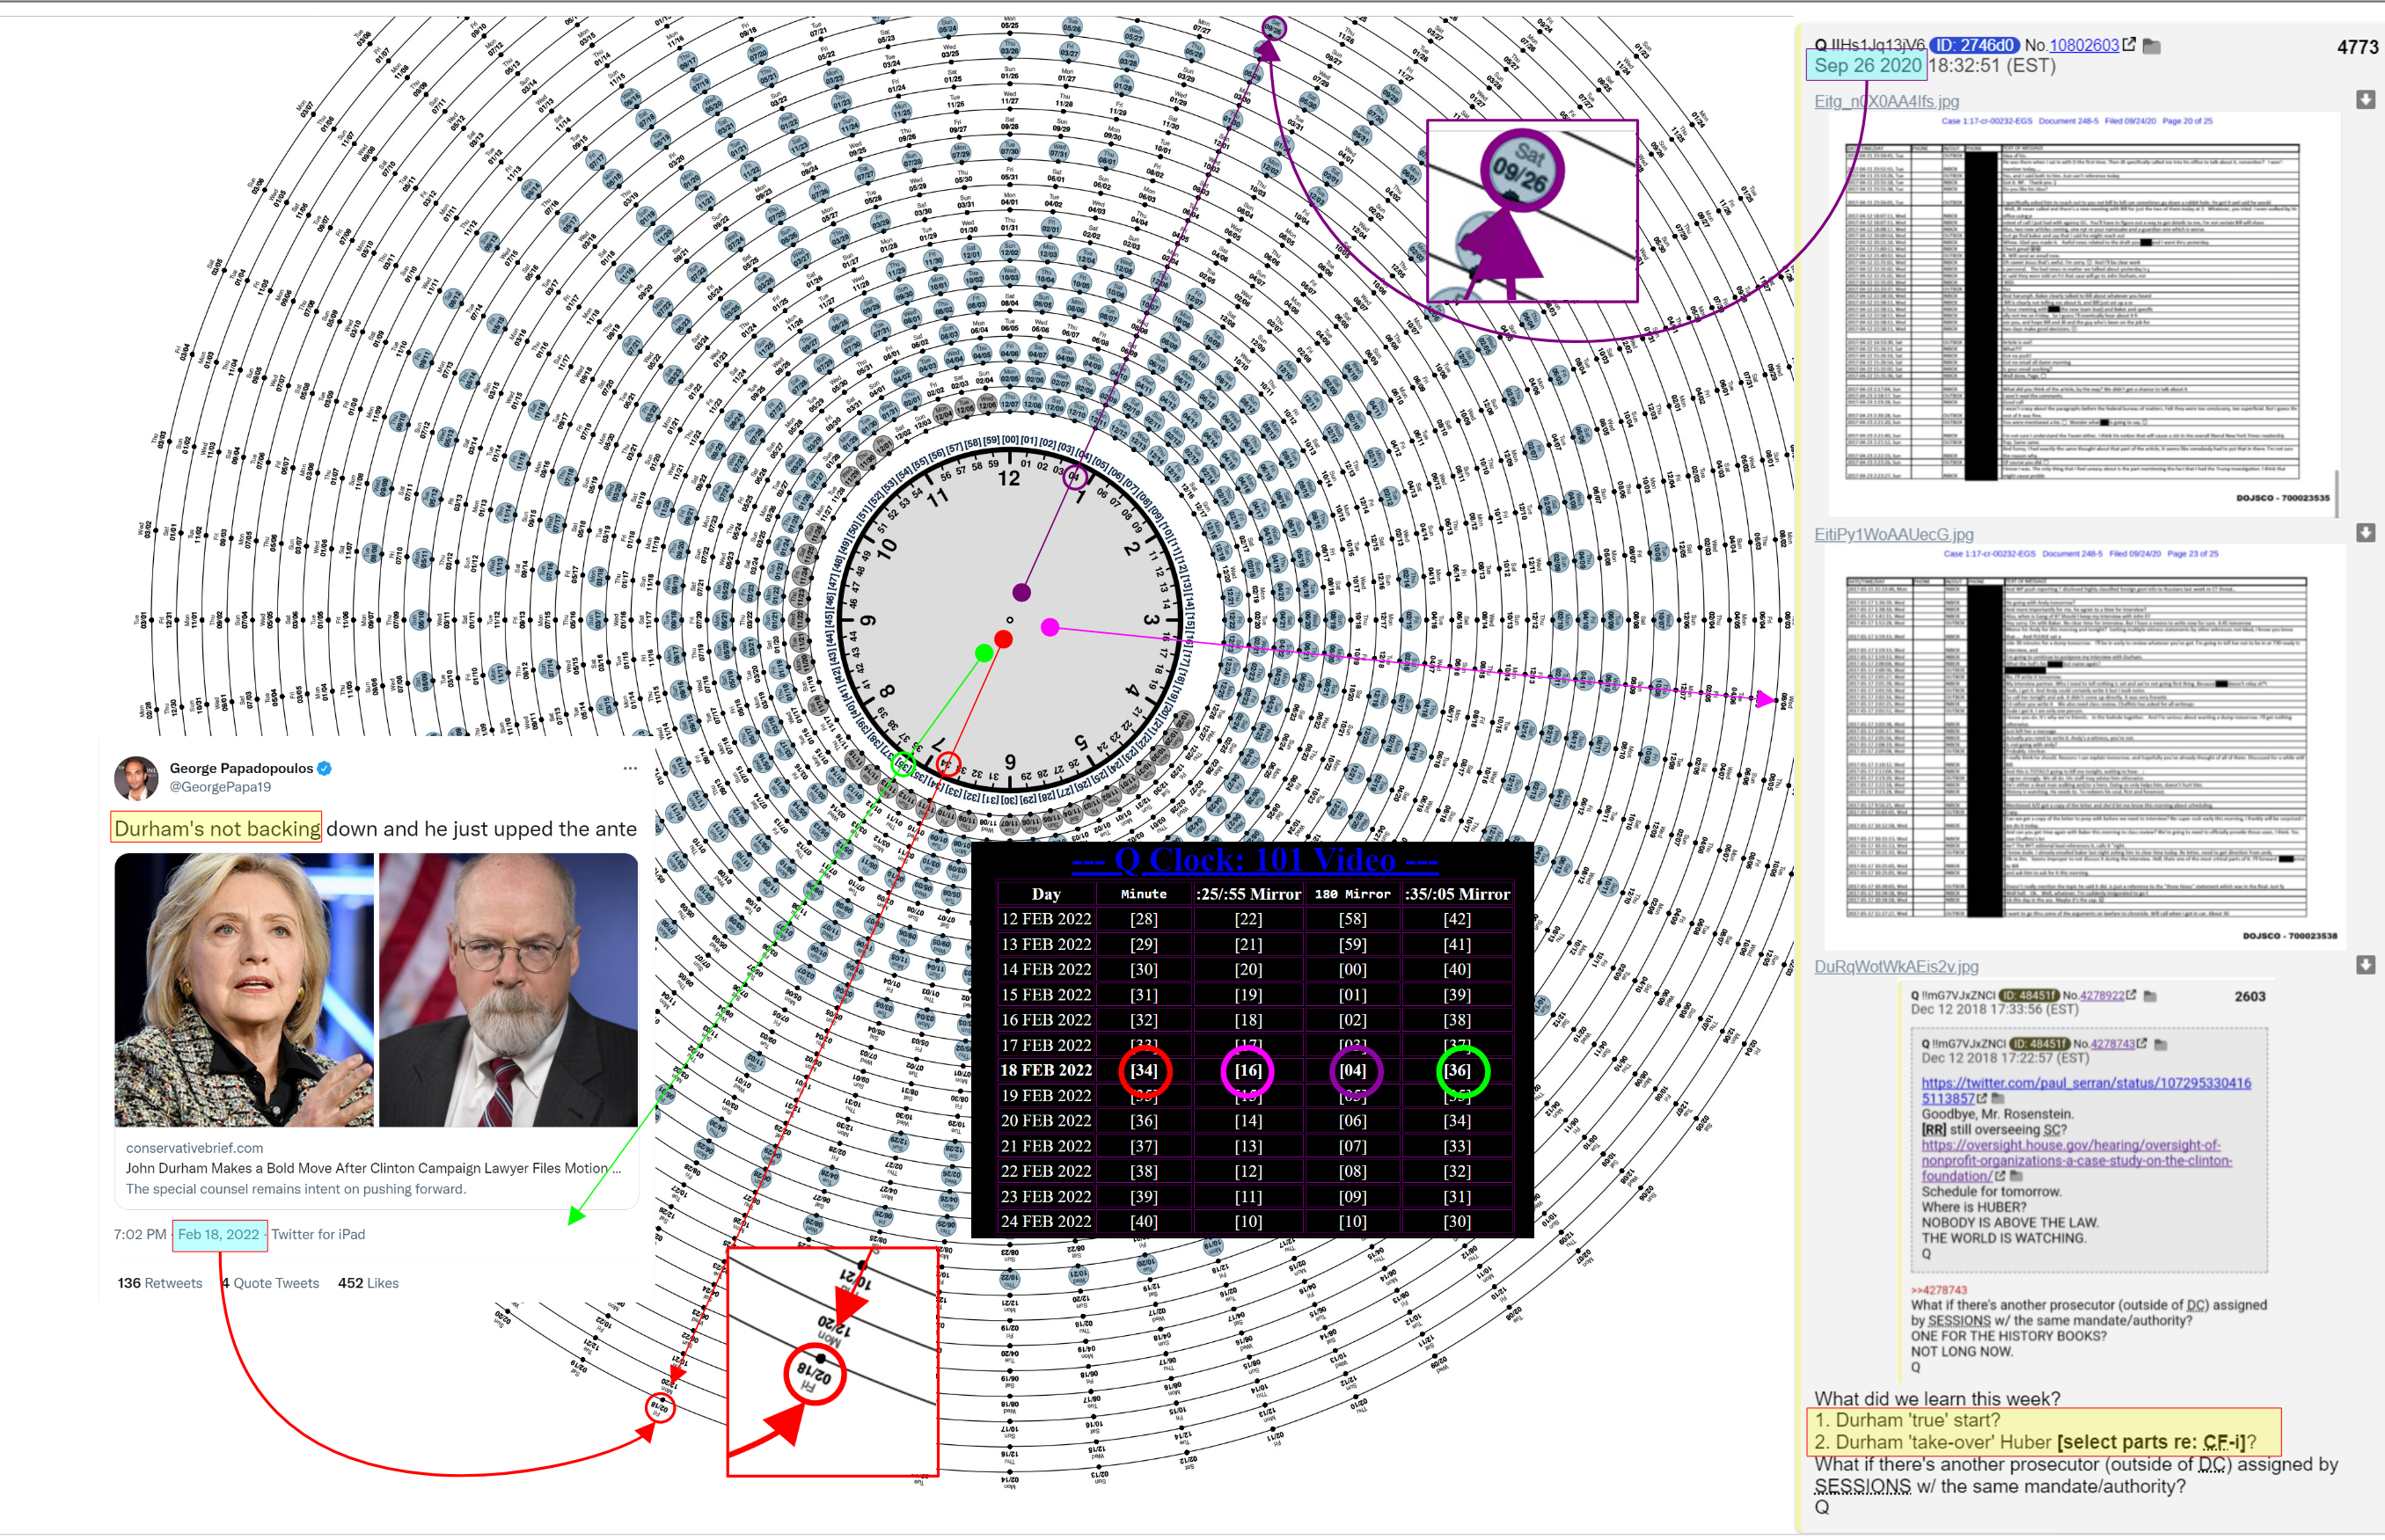2385x1540 pixels.
Task: Select the text 'What did we learn this week?'
Action: 1937,1398
